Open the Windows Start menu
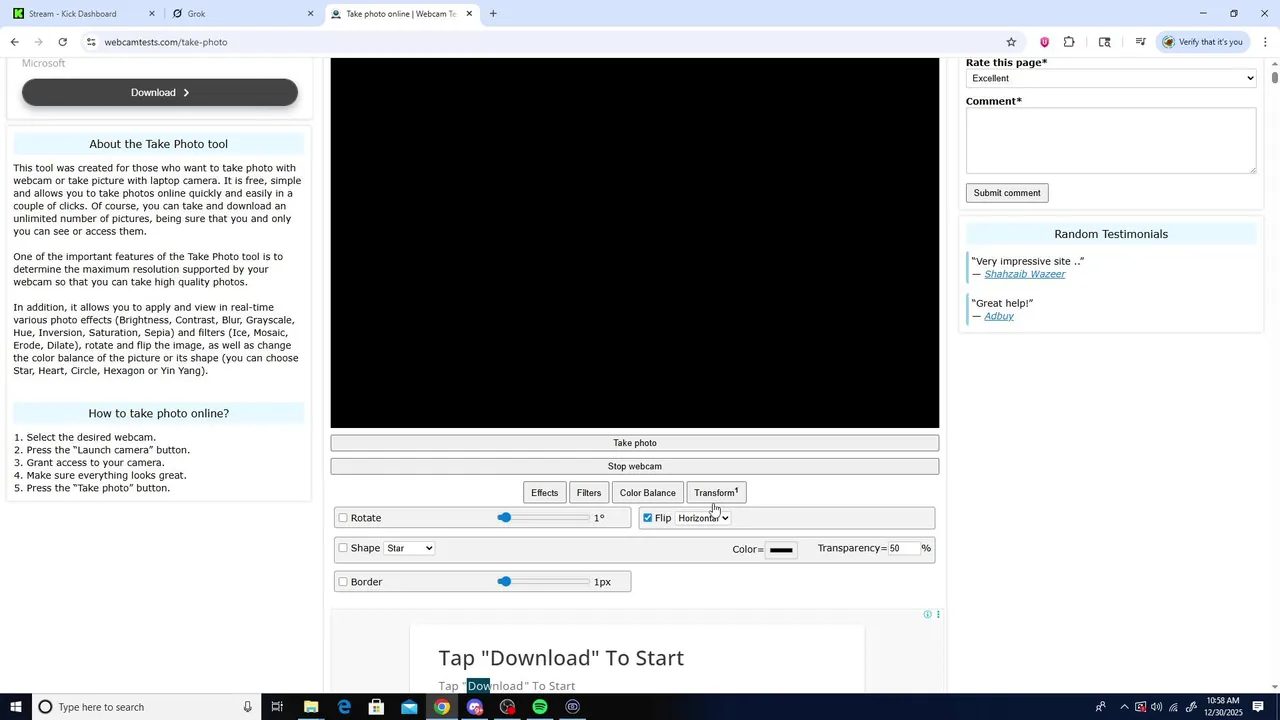Screen dimensions: 1280x720 (14, 707)
